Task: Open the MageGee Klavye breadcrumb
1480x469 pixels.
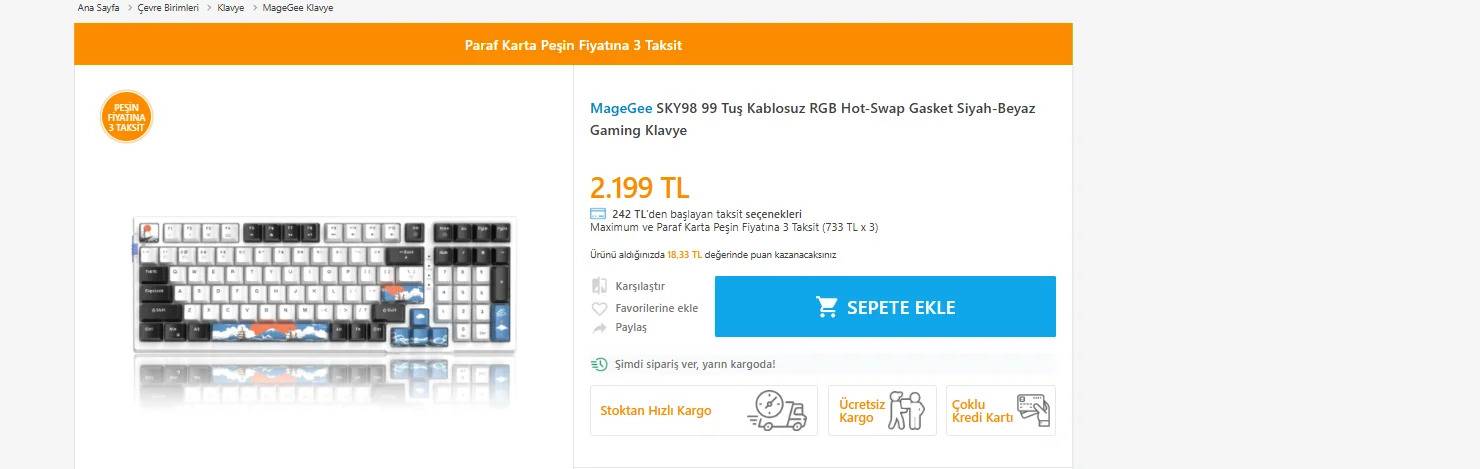Action: 298,8
